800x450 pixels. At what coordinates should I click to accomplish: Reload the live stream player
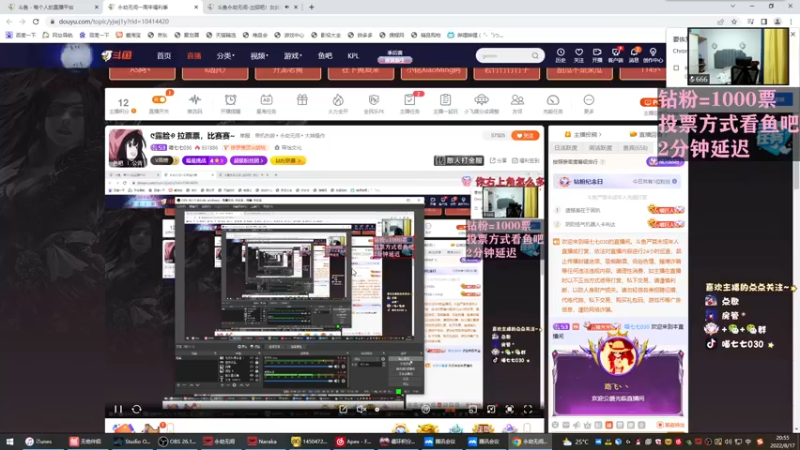(136, 409)
